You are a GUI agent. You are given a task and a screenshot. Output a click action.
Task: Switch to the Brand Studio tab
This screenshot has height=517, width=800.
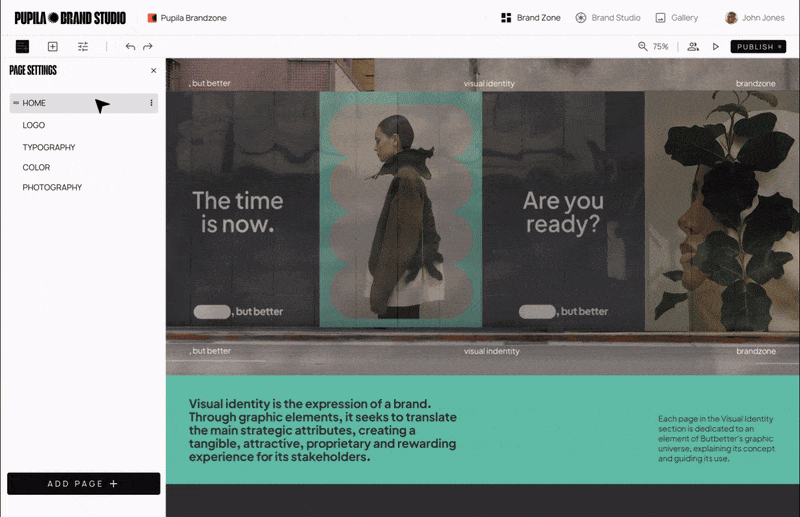(608, 18)
